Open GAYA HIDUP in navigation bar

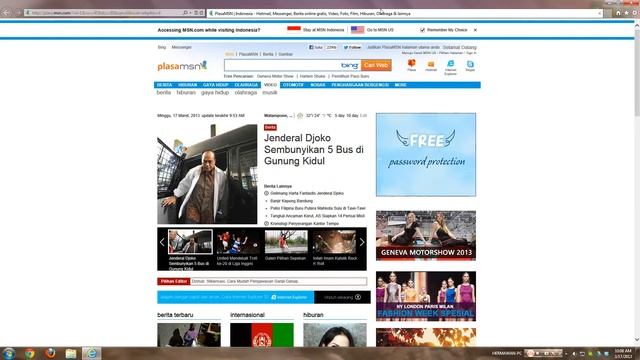pyautogui.click(x=216, y=85)
